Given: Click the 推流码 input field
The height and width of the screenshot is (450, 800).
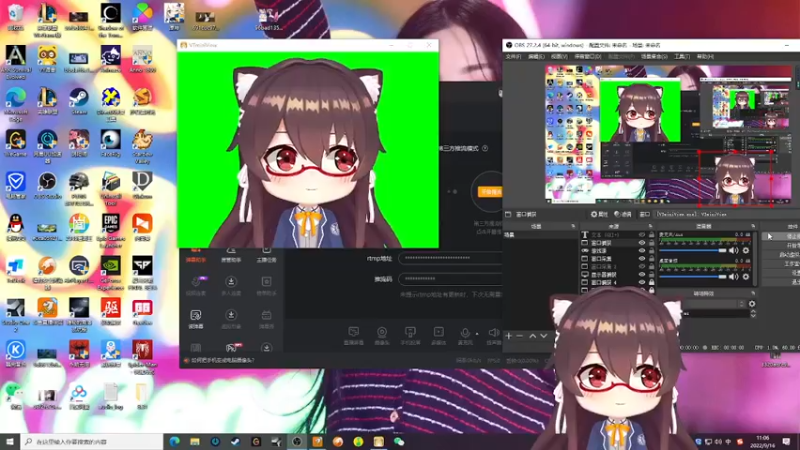Looking at the screenshot, I should coord(450,279).
